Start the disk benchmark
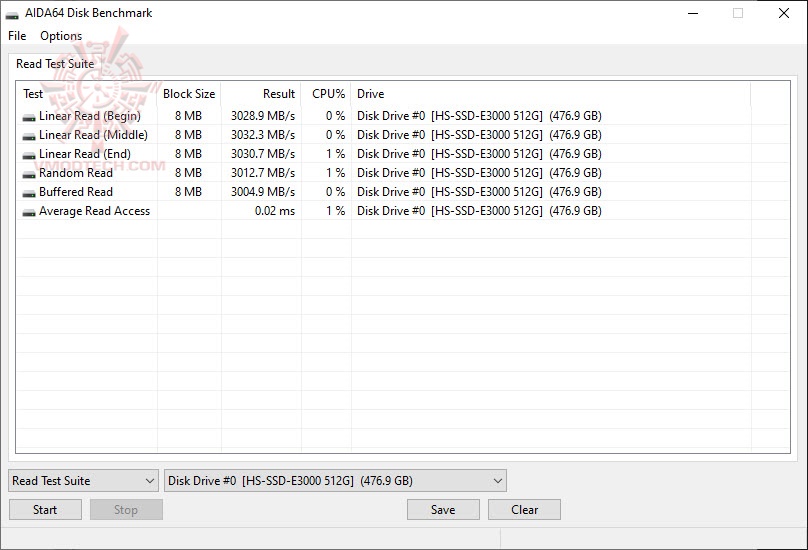Screen dimensions: 808x550 [45, 509]
